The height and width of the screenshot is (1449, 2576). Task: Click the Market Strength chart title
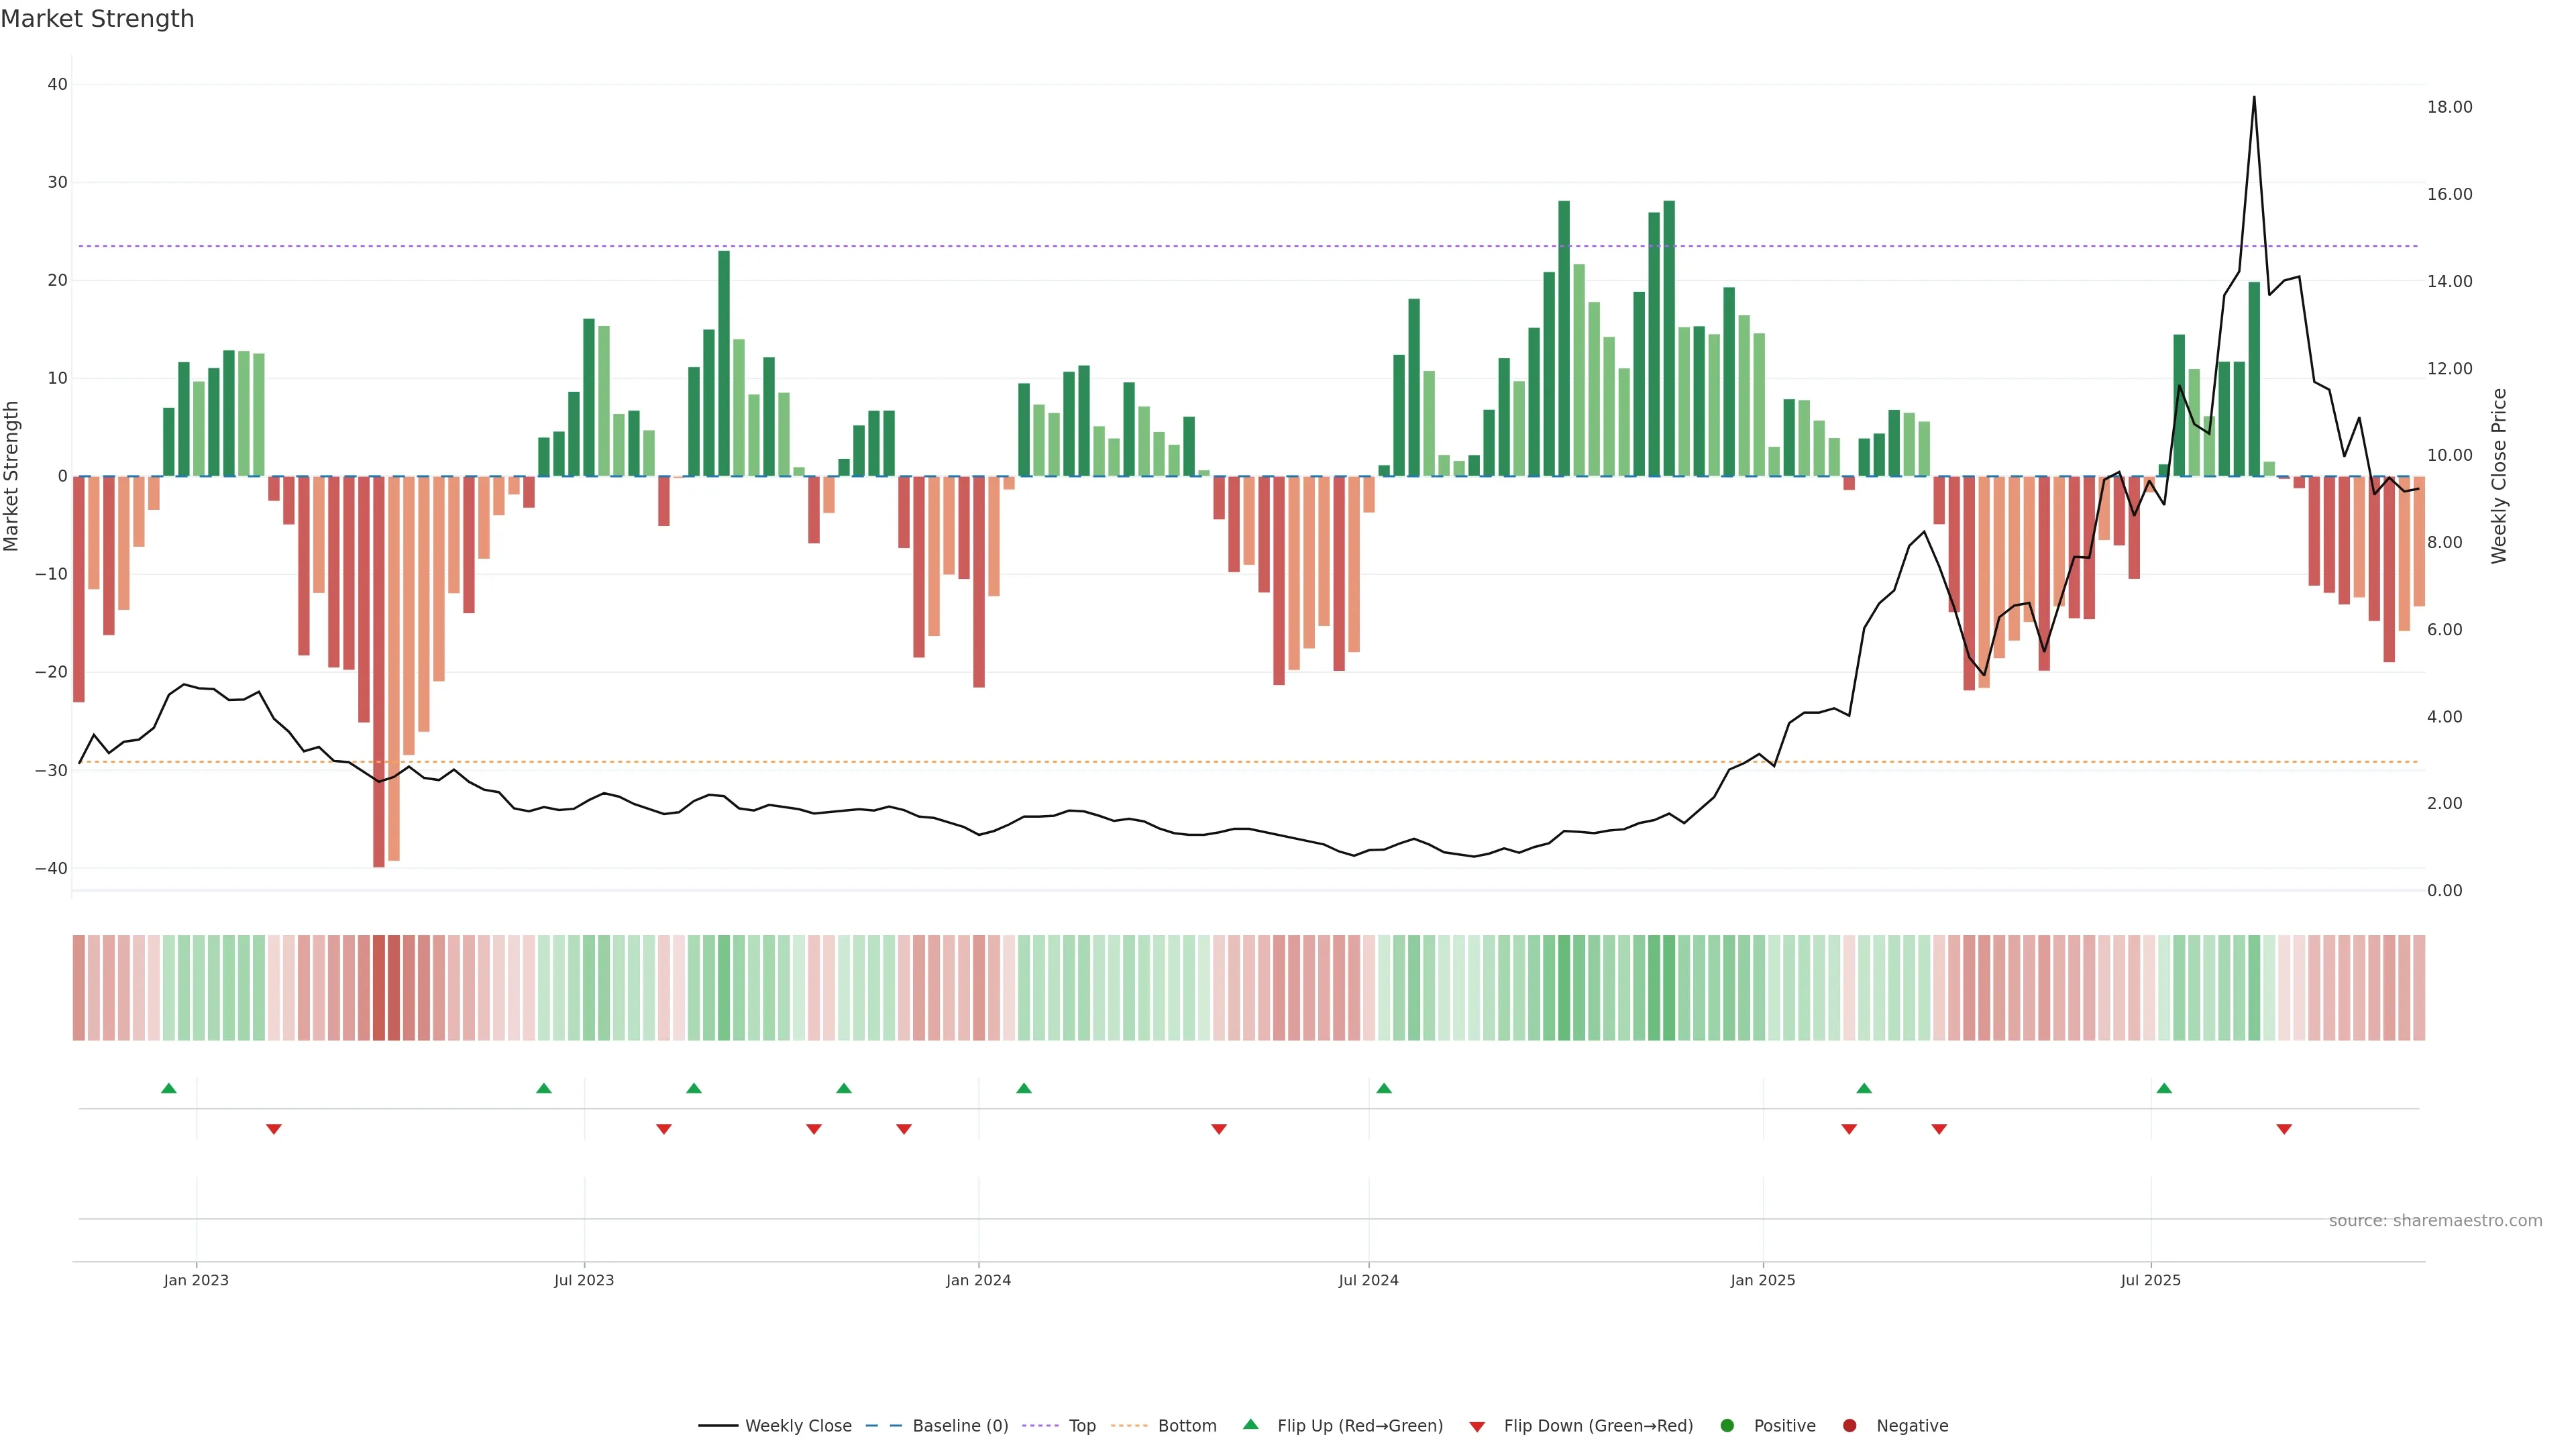click(x=97, y=19)
